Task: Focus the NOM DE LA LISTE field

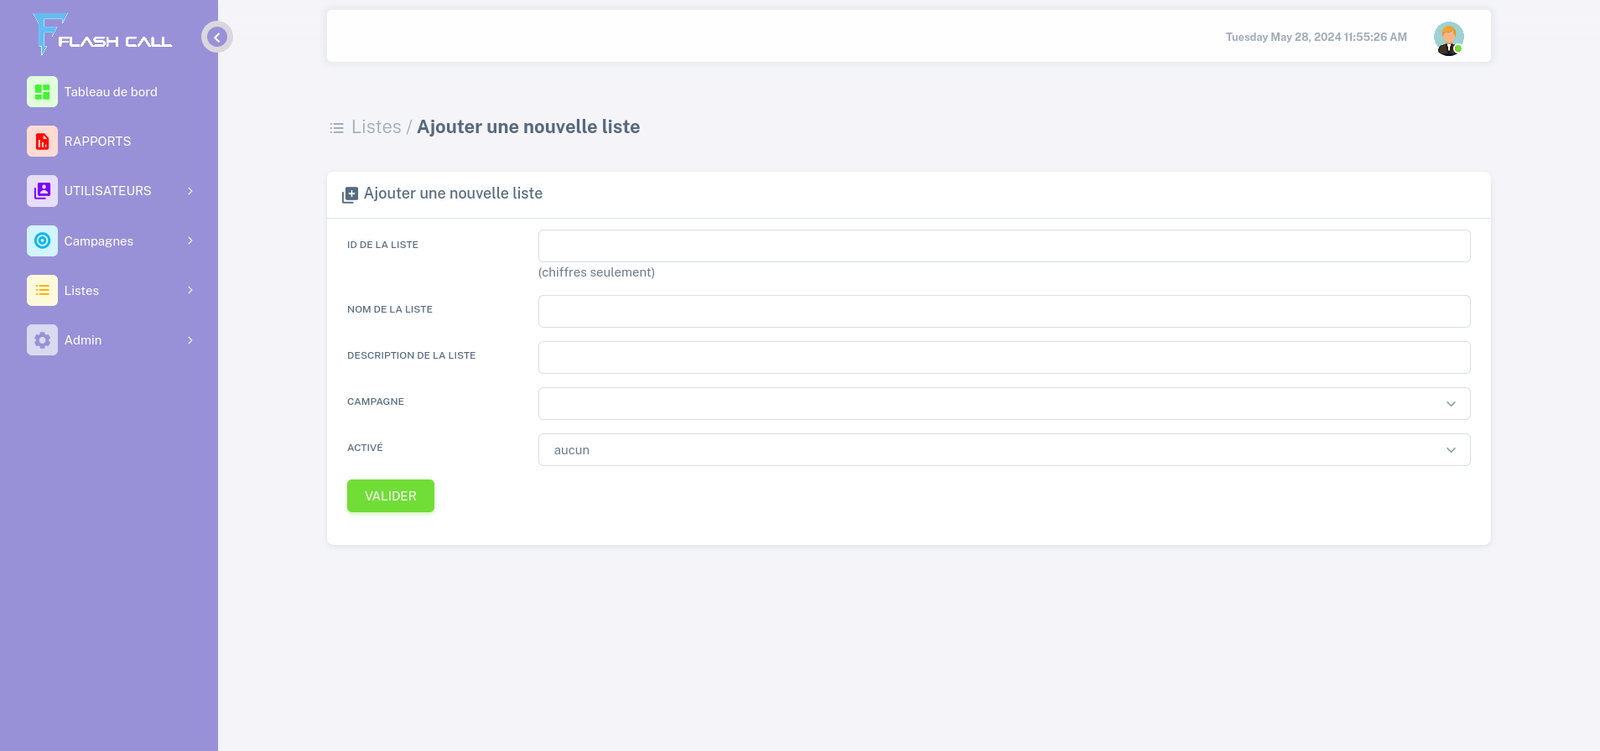Action: (1003, 311)
